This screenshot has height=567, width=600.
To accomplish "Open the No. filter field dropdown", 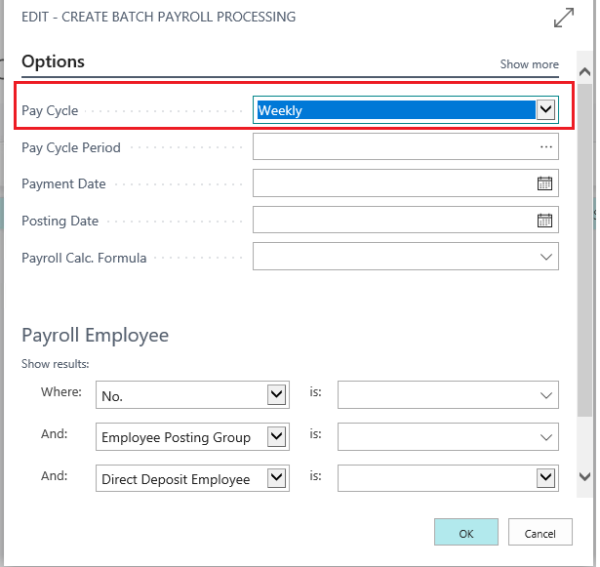I will point(276,394).
